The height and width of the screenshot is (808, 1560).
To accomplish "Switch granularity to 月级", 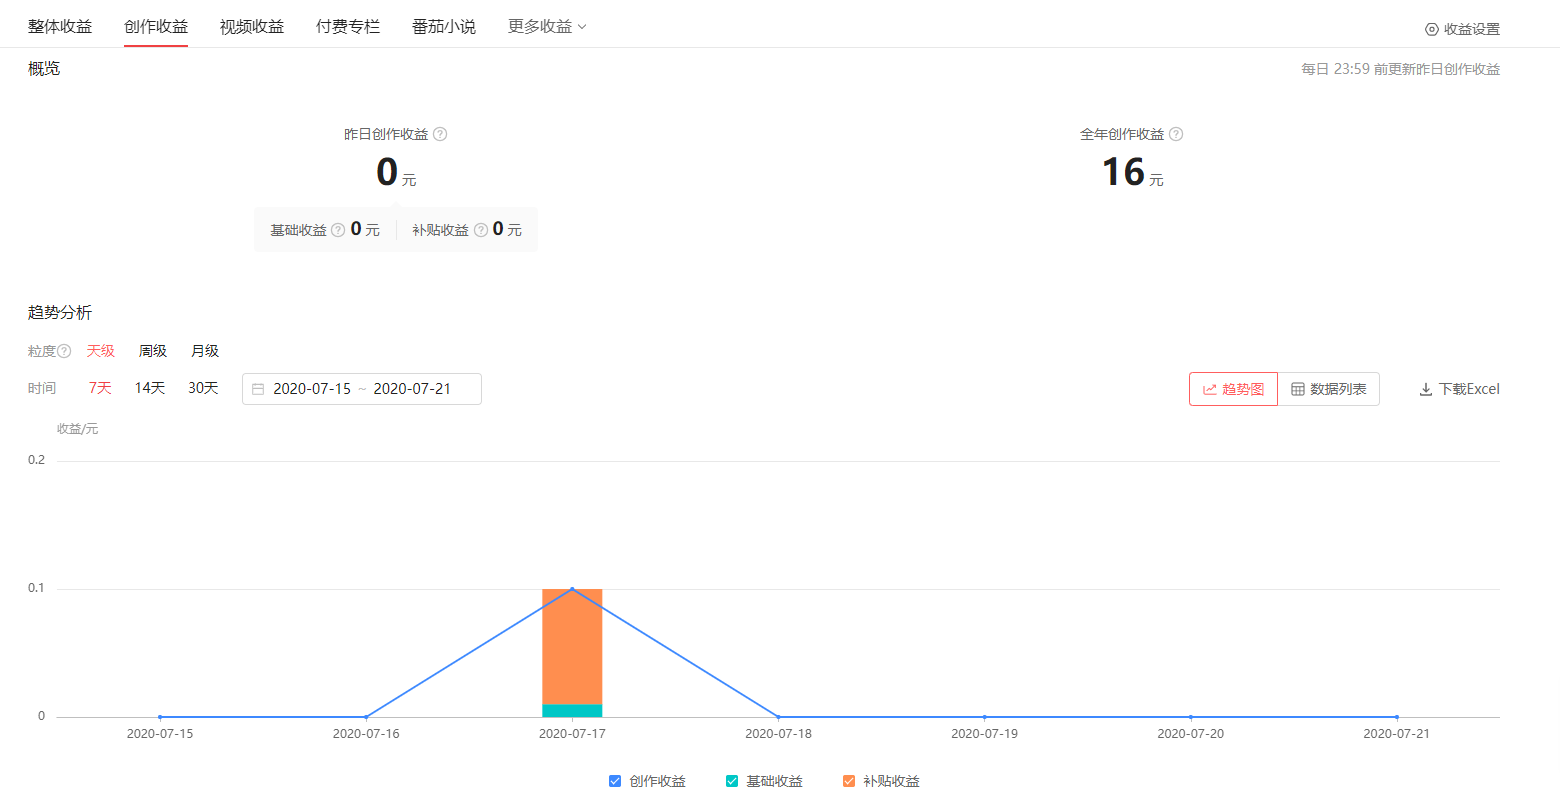I will [204, 351].
